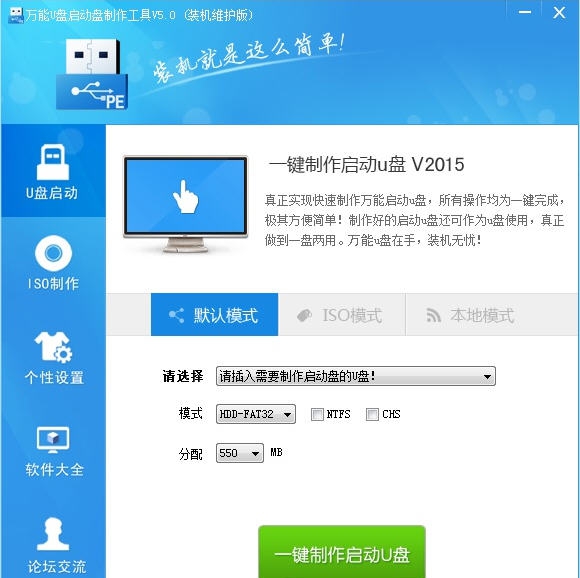Click the green 一键制作启动U盘 button
The image size is (580, 578).
342,552
